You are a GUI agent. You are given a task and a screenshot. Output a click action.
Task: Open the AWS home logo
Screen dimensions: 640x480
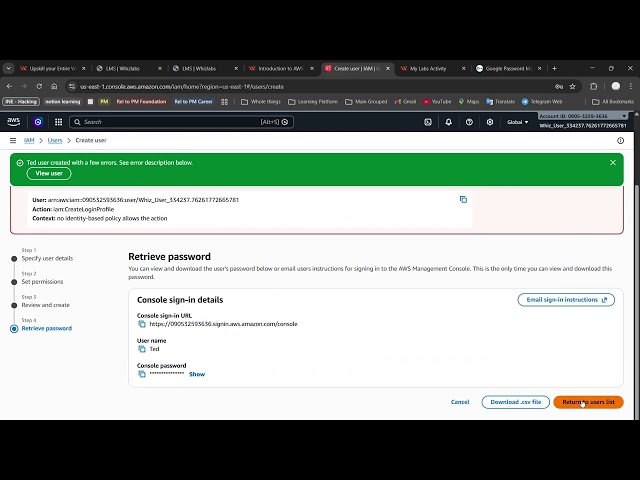click(13, 122)
